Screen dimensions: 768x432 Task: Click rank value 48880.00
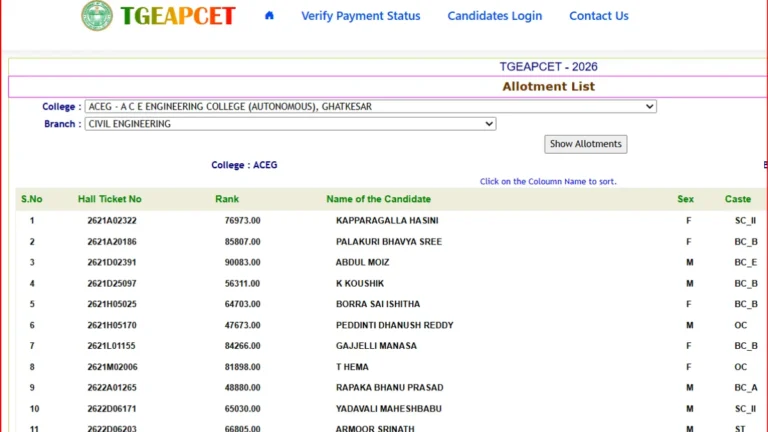(x=242, y=387)
